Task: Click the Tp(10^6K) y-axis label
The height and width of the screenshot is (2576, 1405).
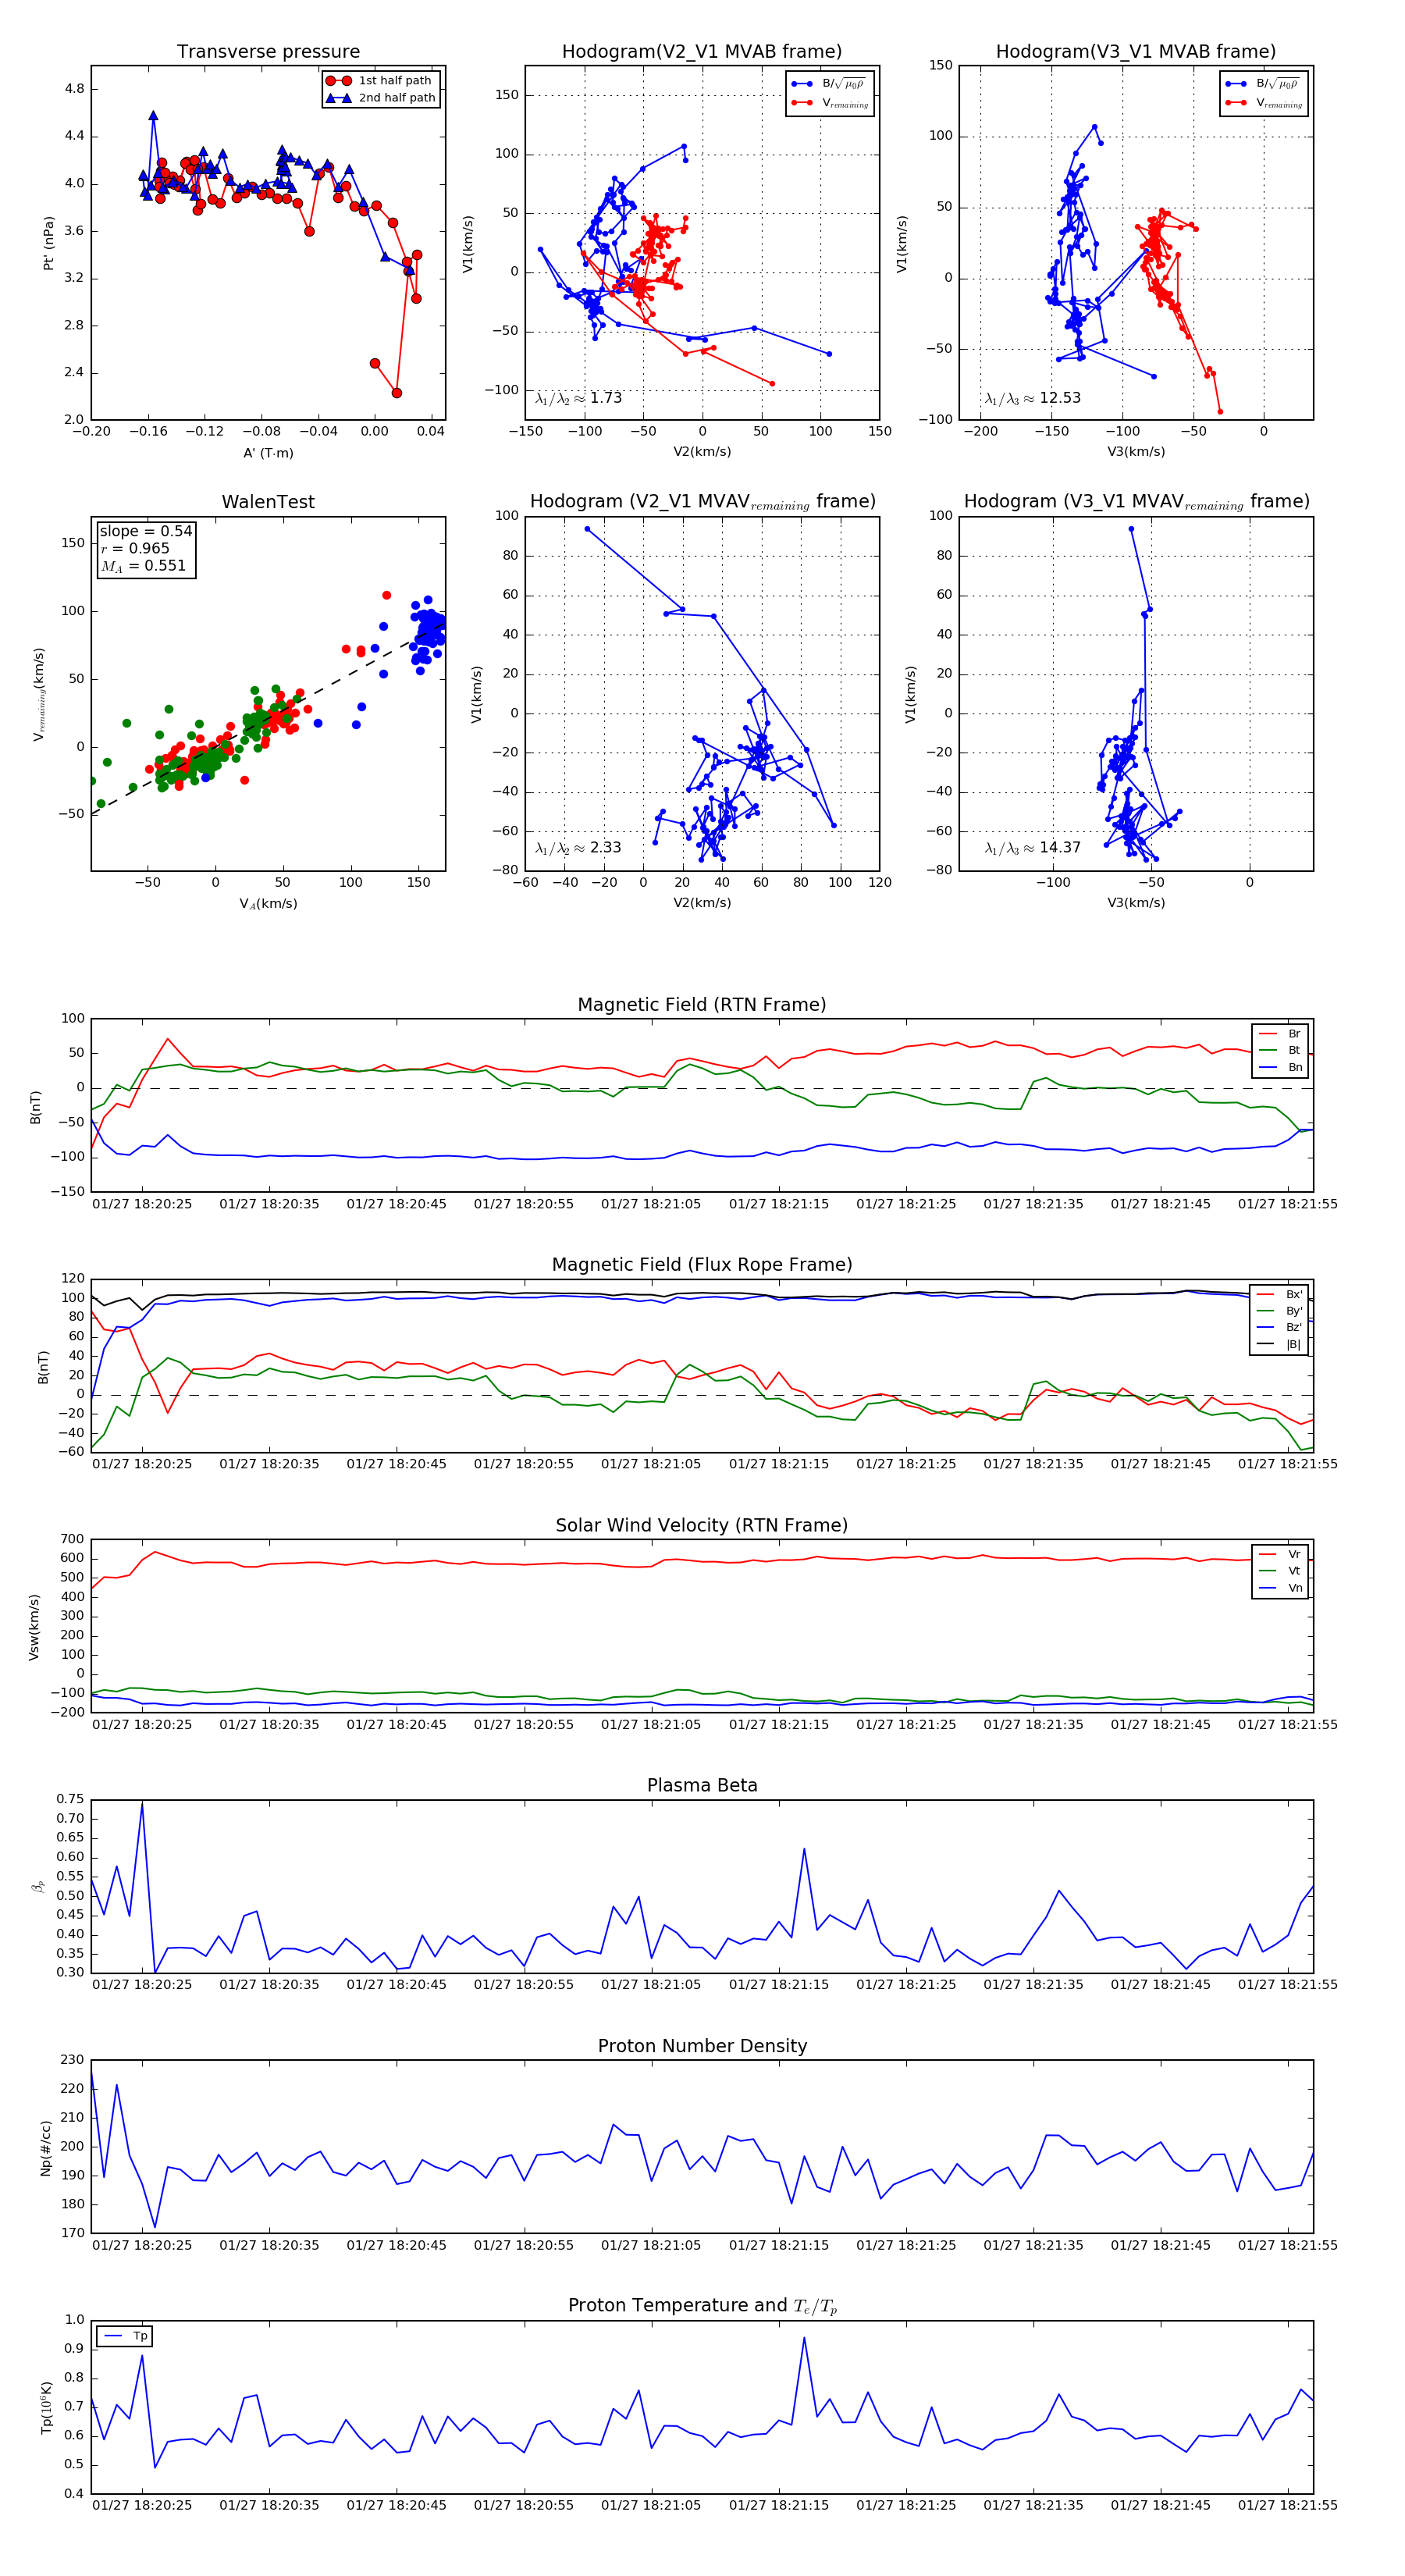Action: tap(45, 2407)
